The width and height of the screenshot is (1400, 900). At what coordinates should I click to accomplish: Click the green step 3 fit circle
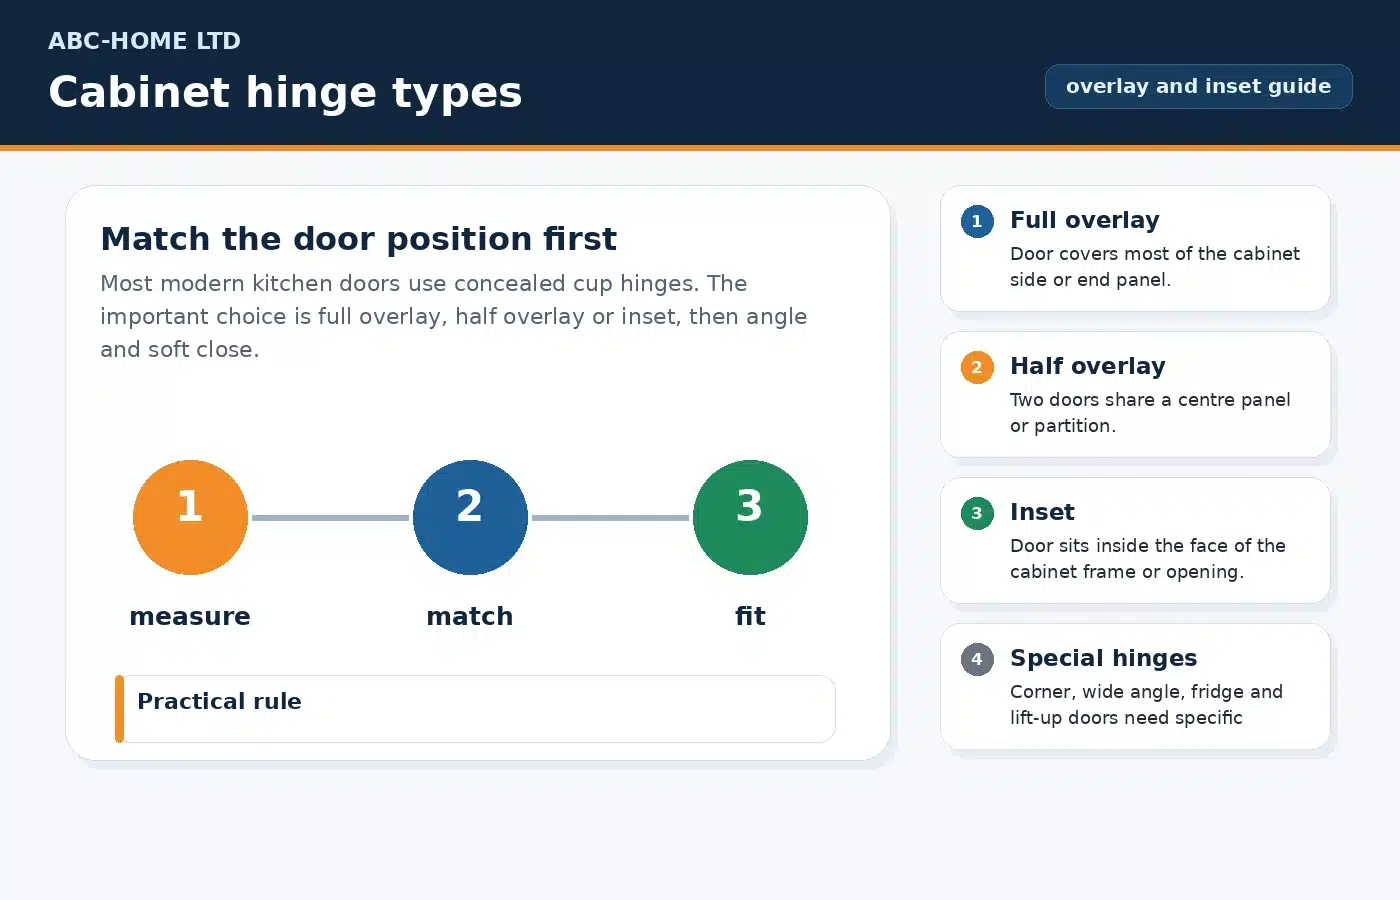750,517
